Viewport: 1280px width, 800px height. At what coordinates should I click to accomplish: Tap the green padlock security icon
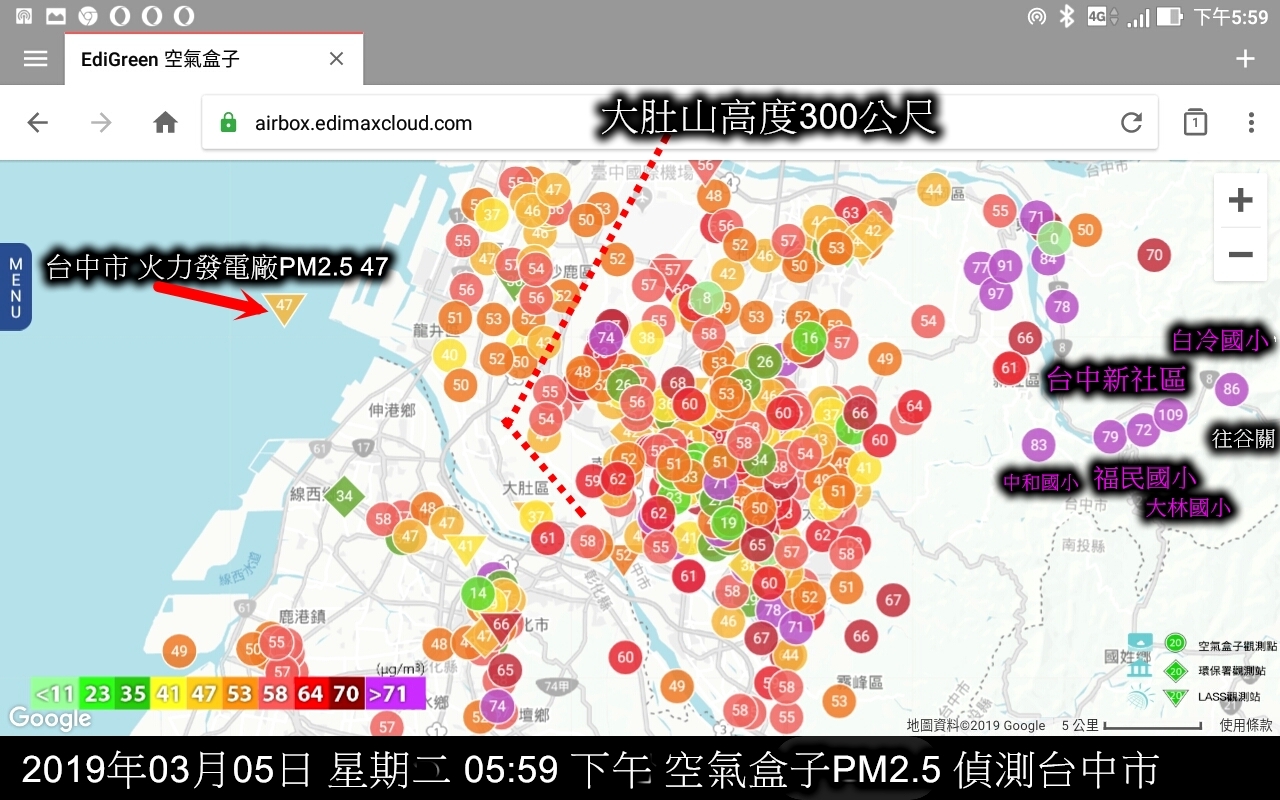point(228,123)
